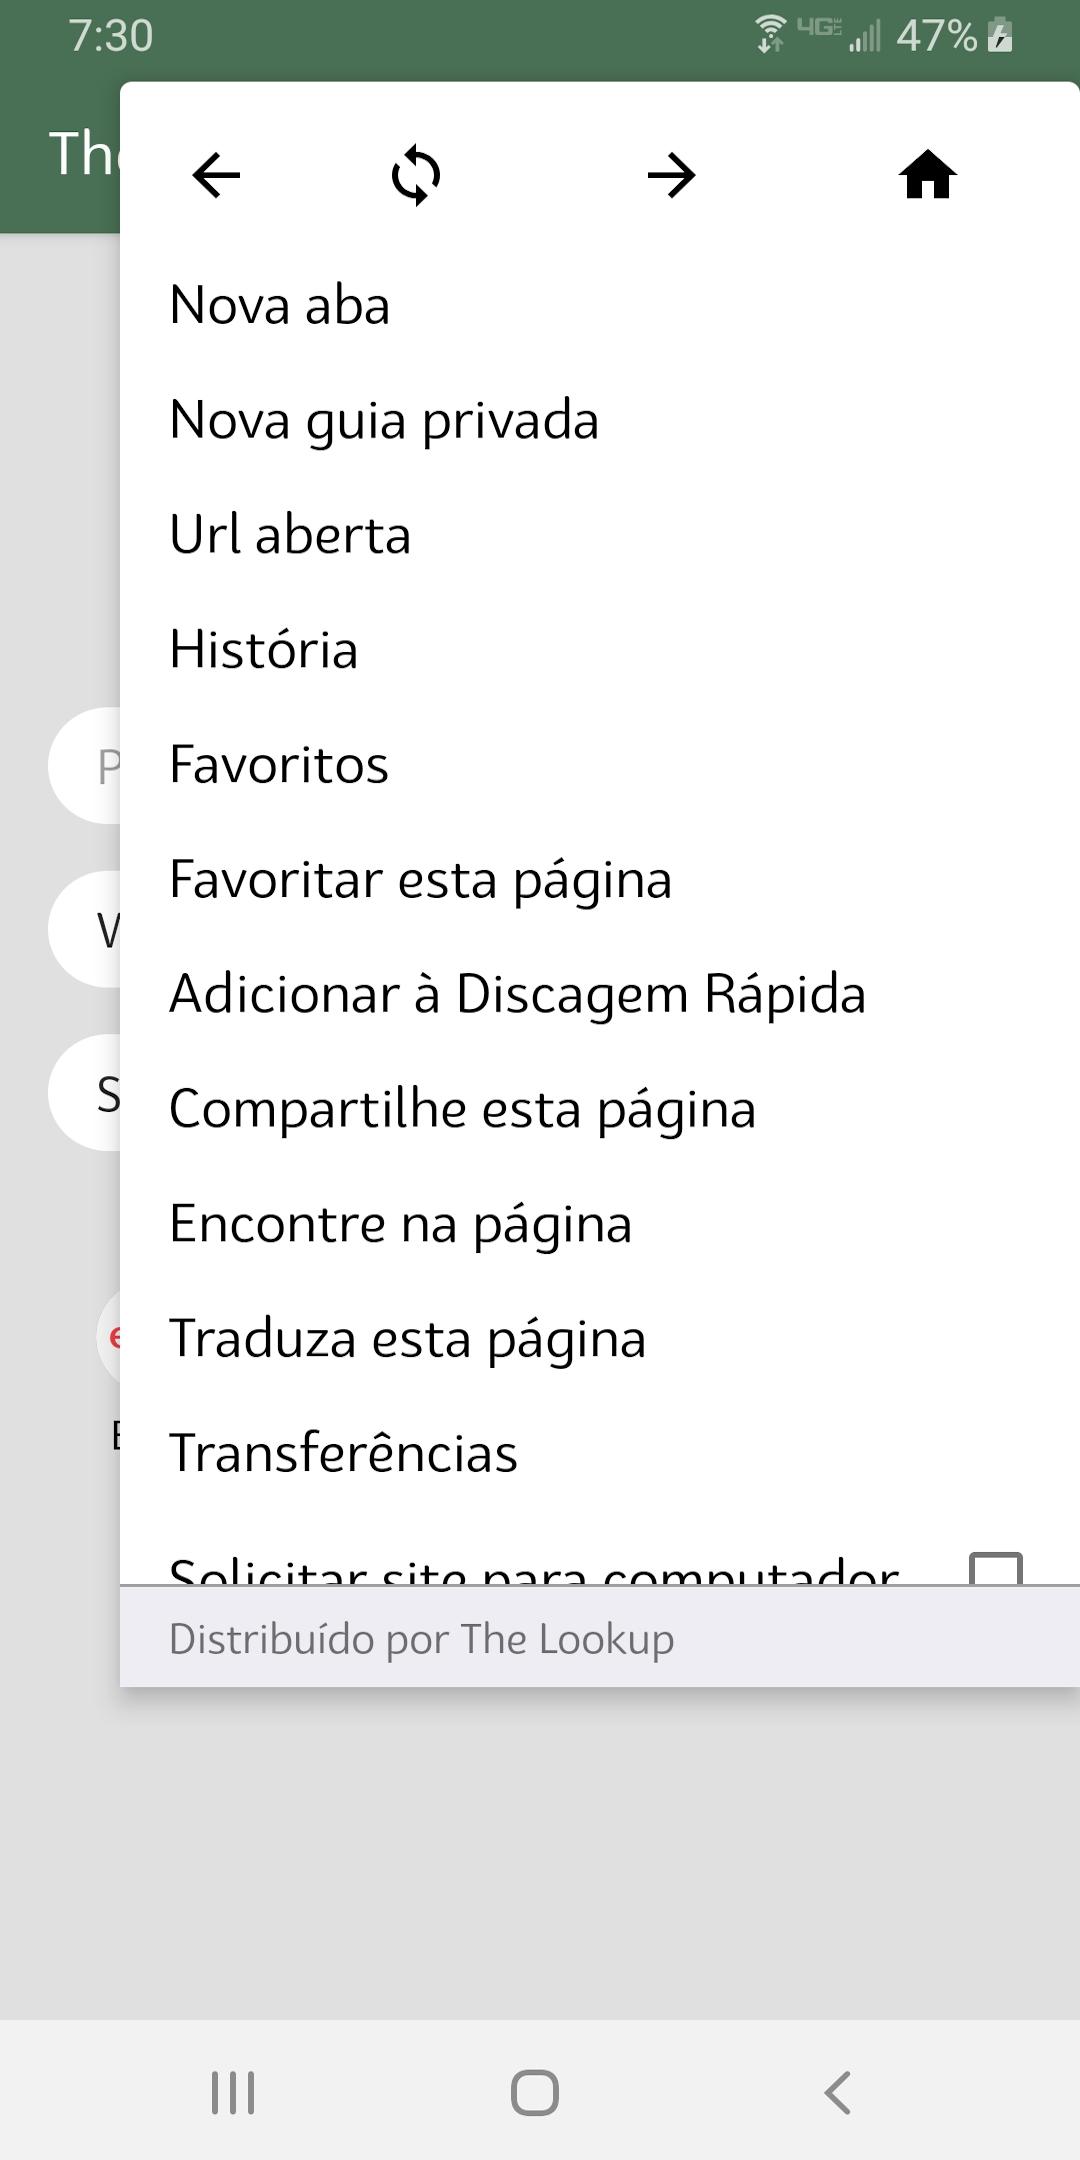Screen dimensions: 1080x2160
Task: Open História from the menu
Action: (x=264, y=650)
